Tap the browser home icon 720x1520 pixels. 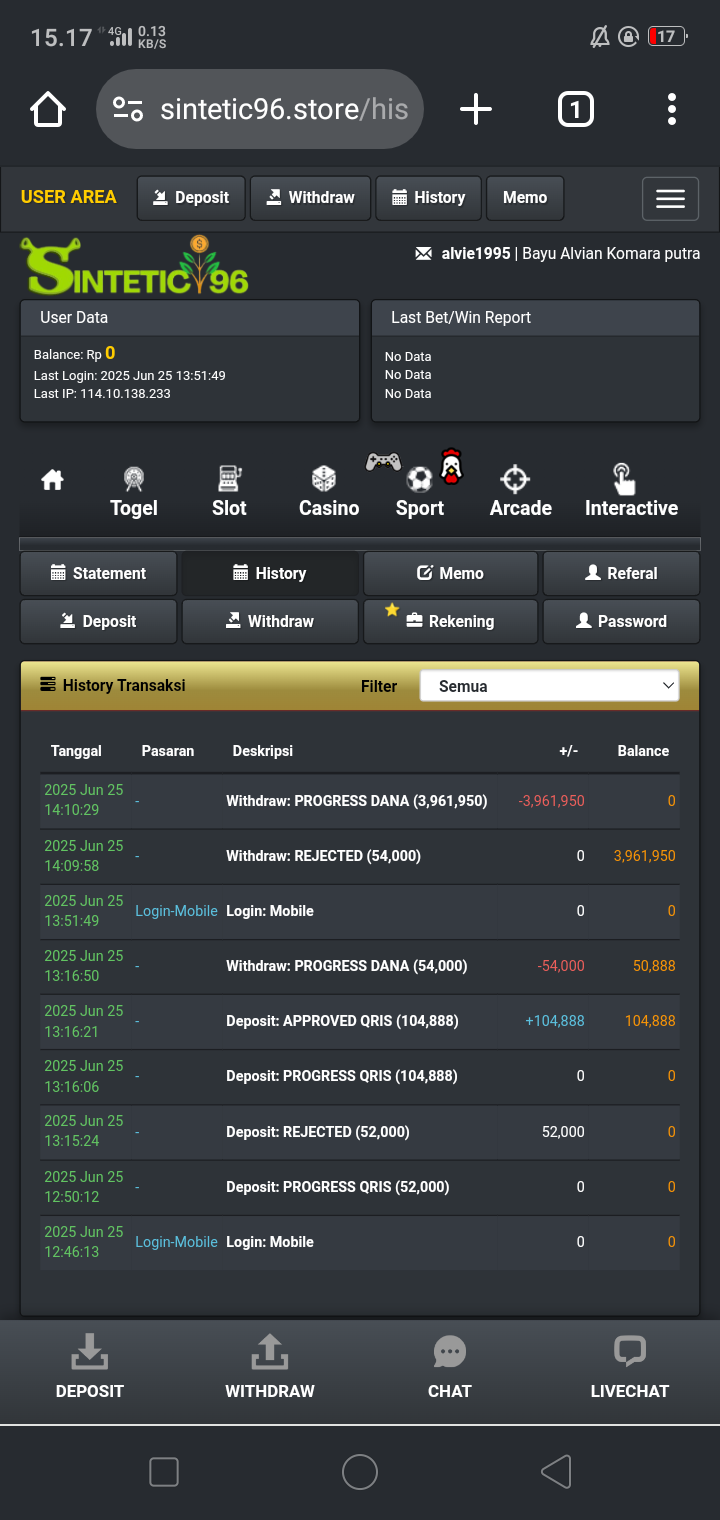(48, 109)
